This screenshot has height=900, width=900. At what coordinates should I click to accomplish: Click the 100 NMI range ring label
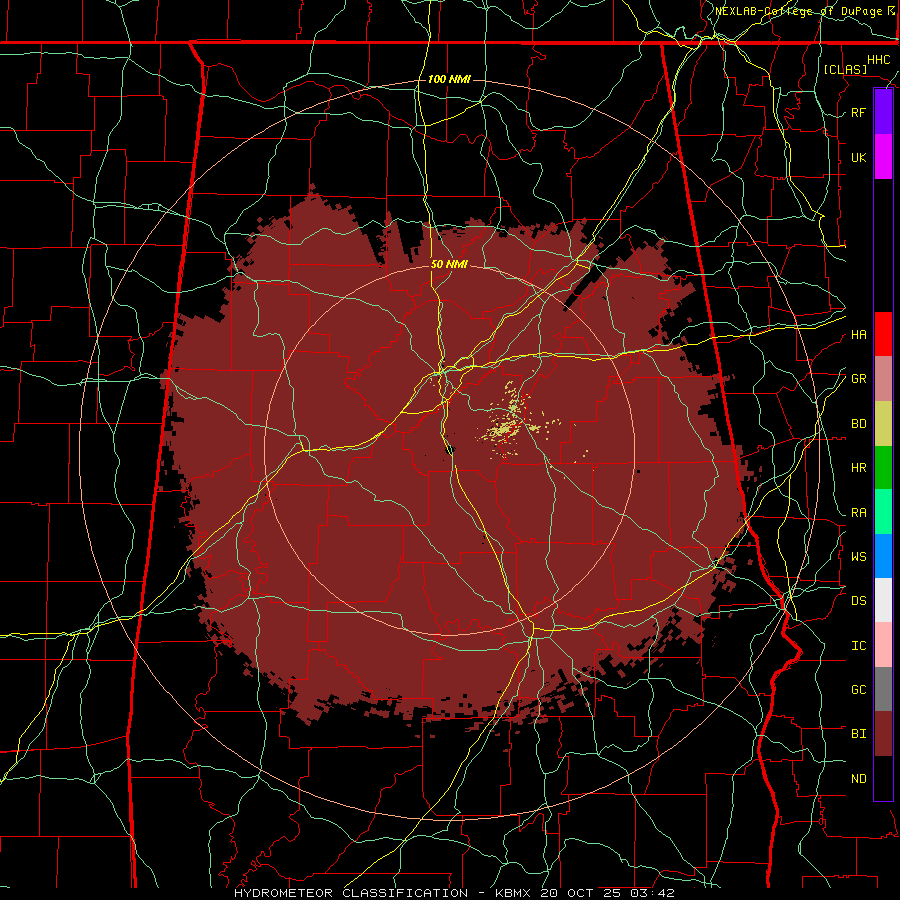click(x=449, y=79)
